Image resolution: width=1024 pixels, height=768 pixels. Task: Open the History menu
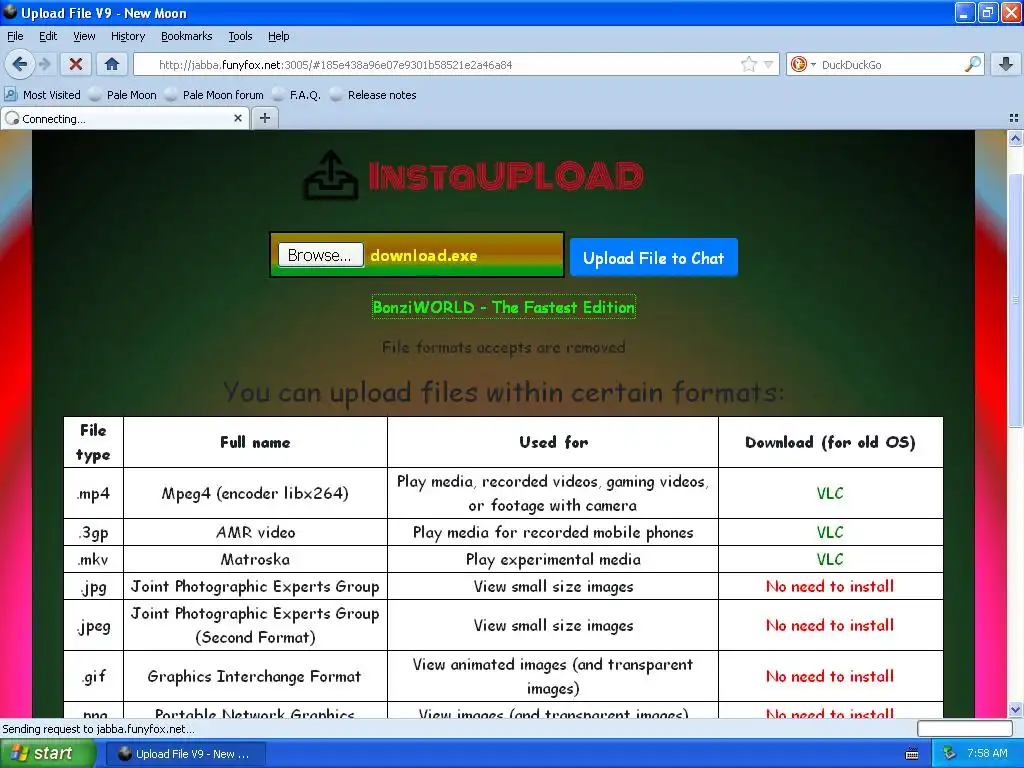point(127,36)
